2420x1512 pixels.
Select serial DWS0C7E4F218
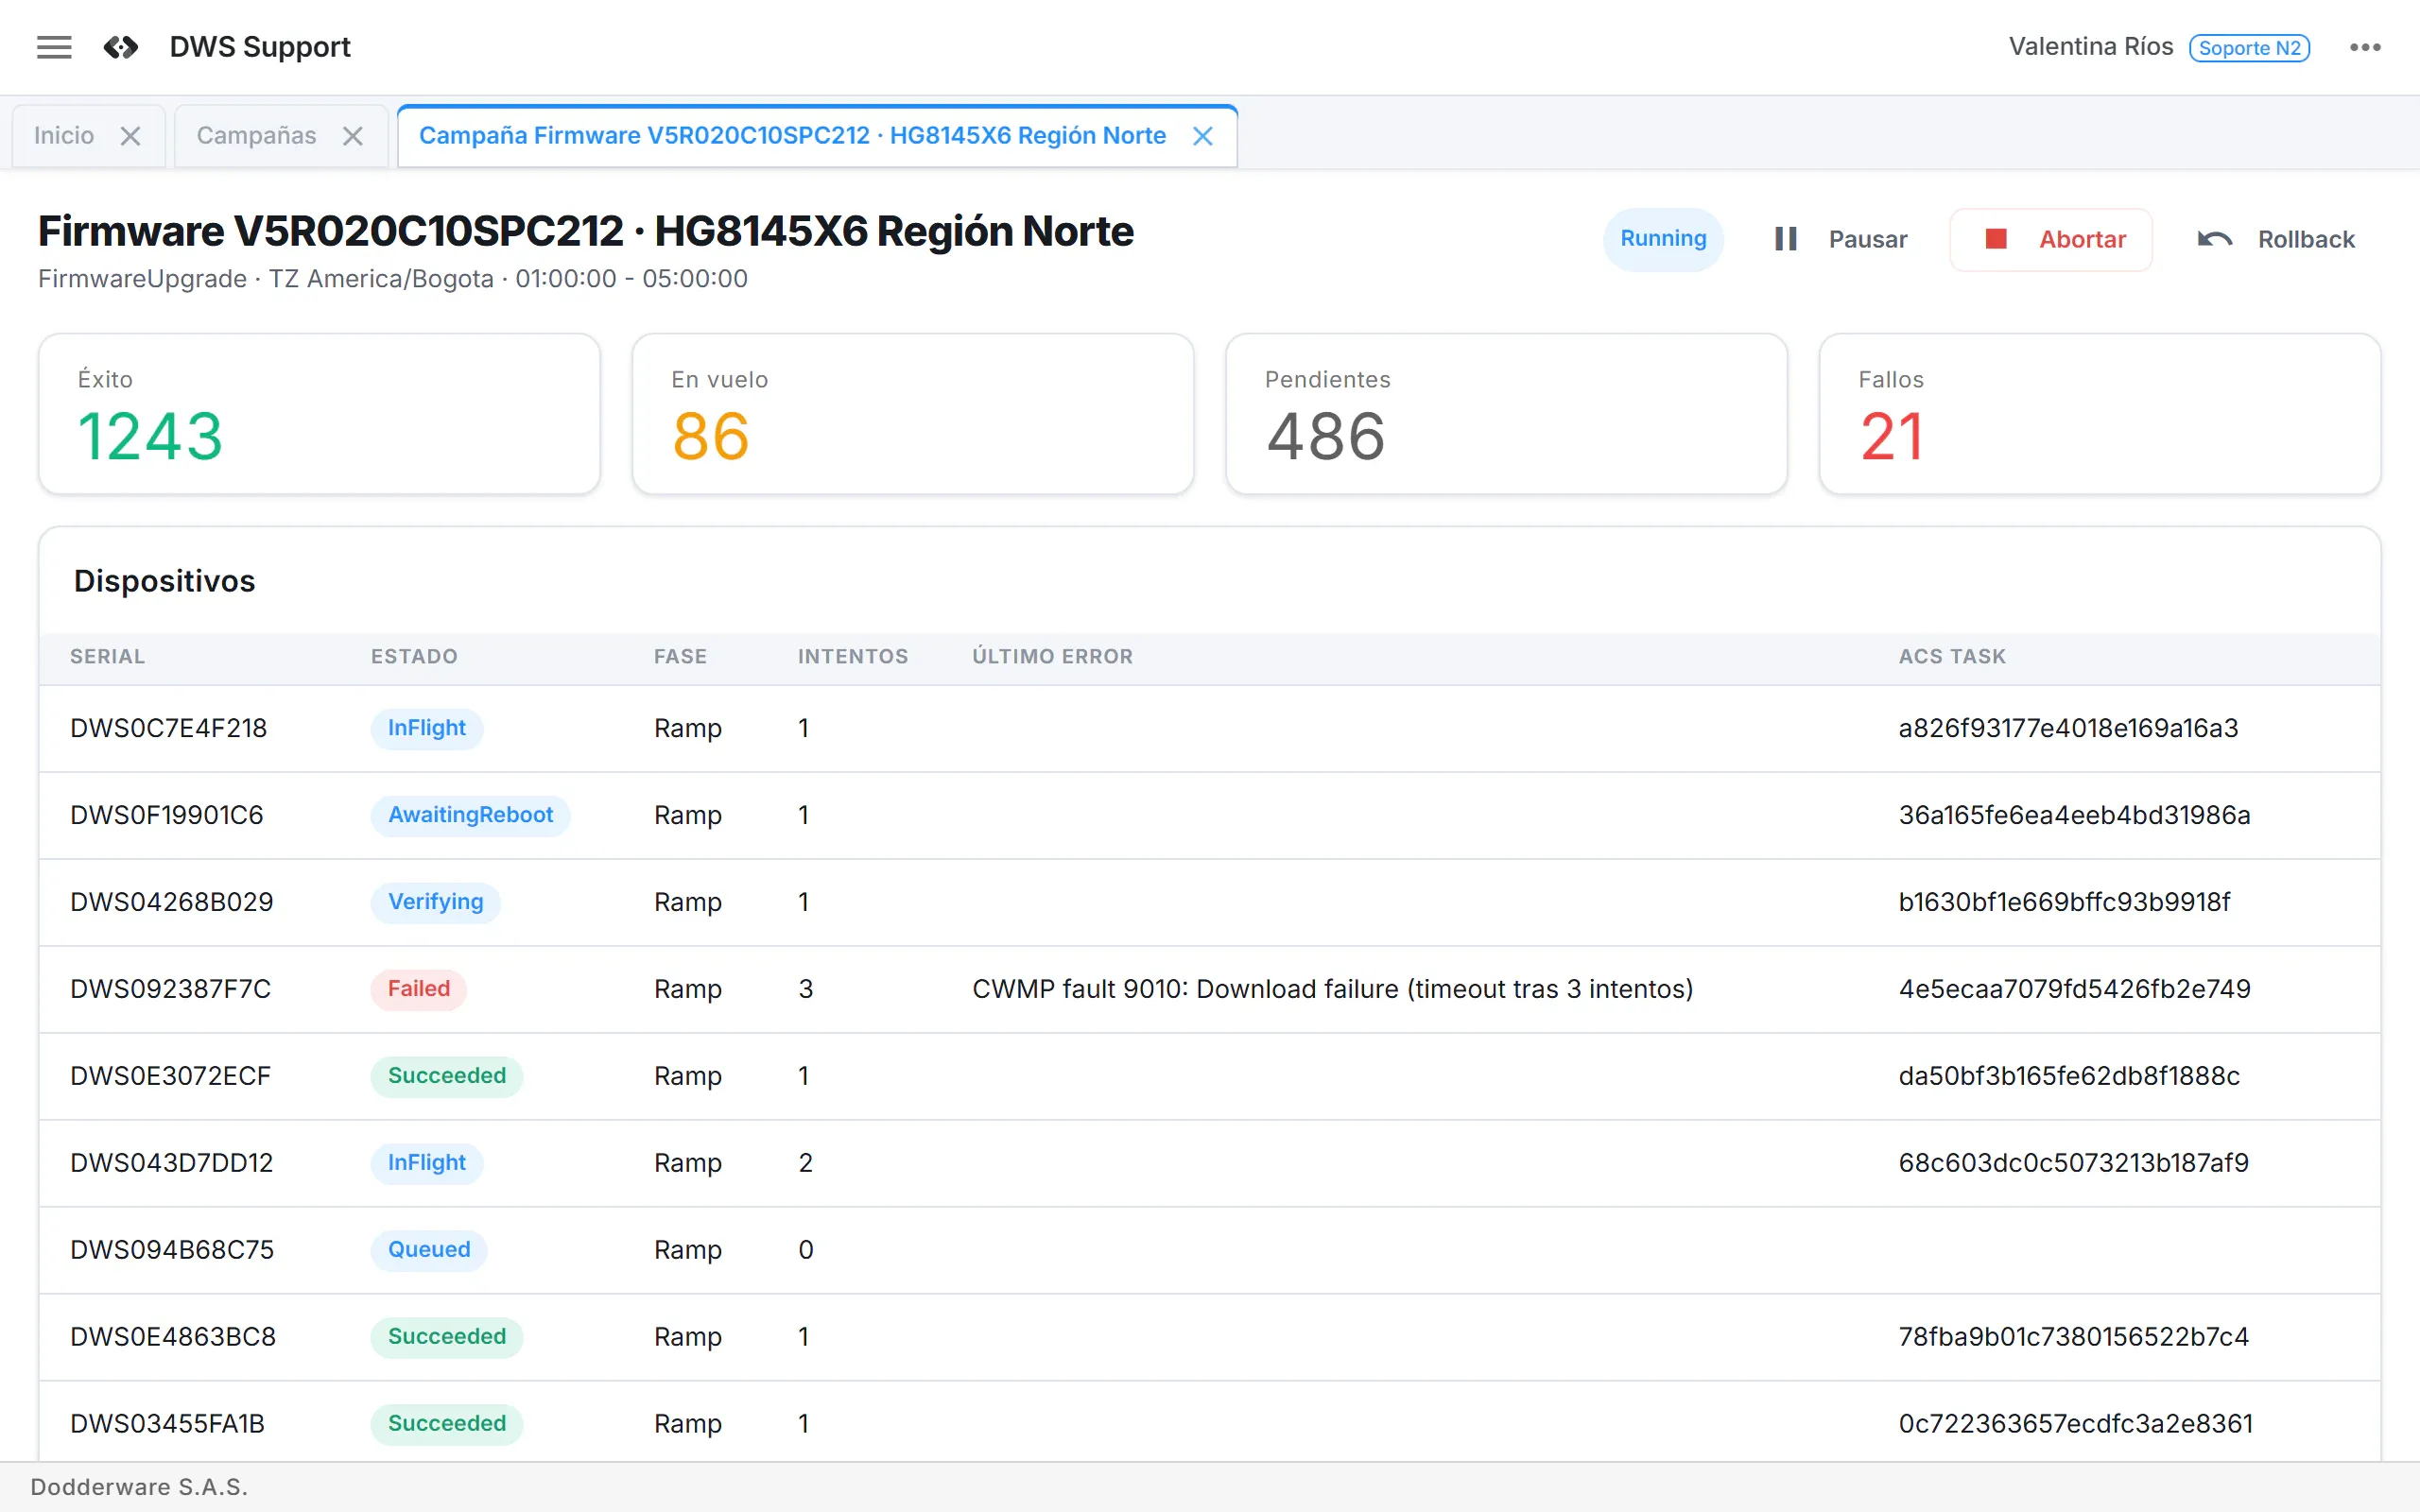click(x=168, y=728)
